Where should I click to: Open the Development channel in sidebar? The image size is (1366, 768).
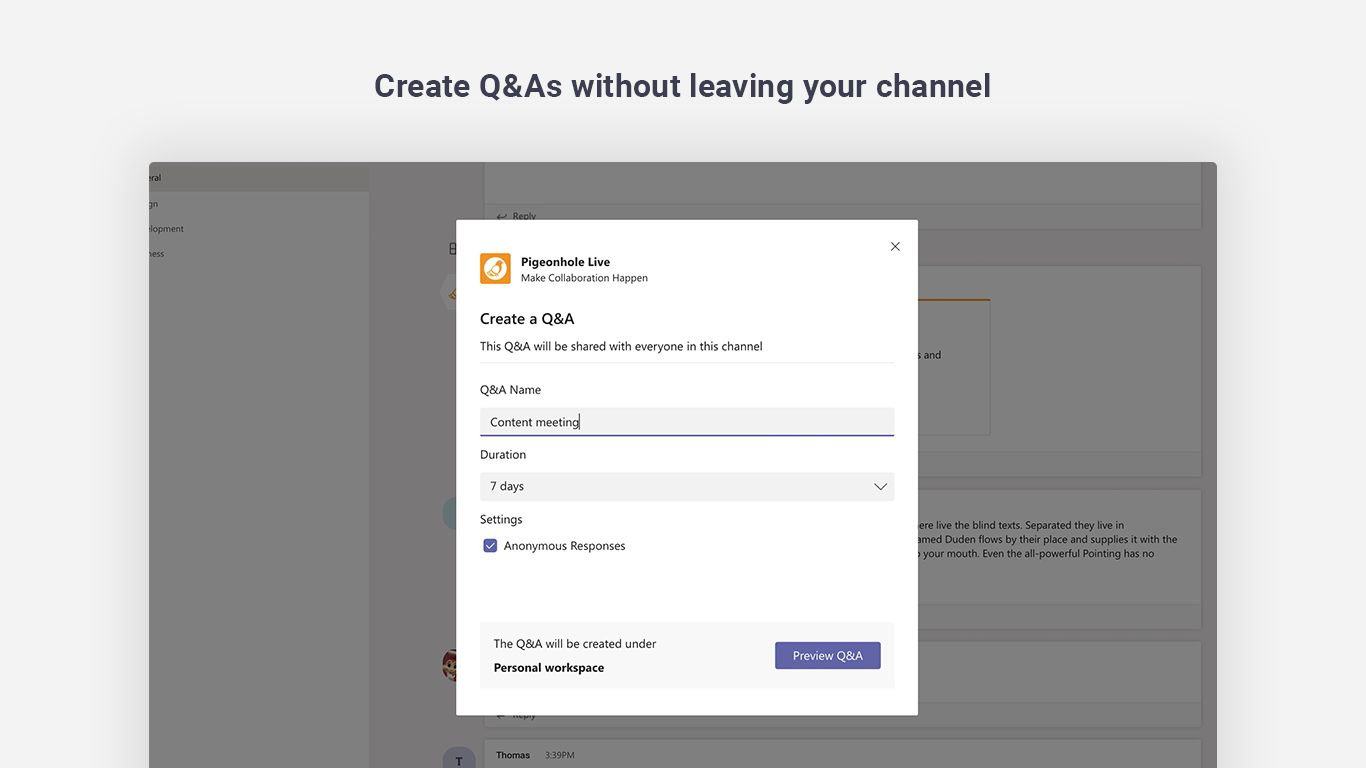point(166,229)
